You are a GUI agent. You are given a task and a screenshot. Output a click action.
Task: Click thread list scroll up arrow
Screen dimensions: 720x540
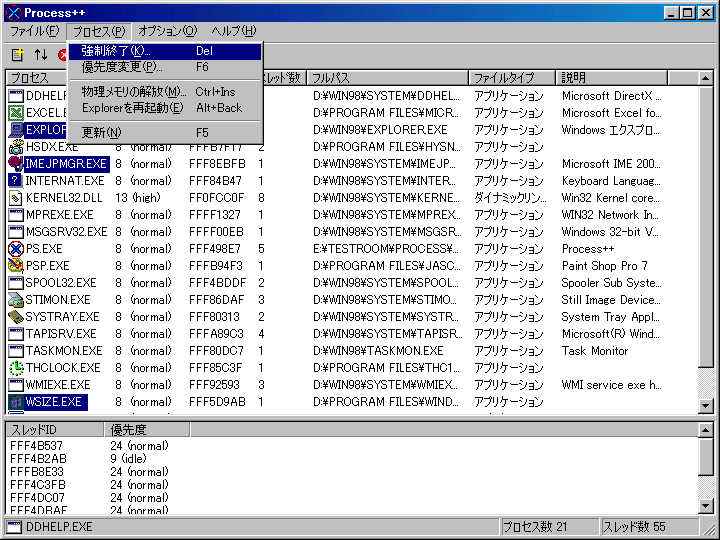coord(706,430)
